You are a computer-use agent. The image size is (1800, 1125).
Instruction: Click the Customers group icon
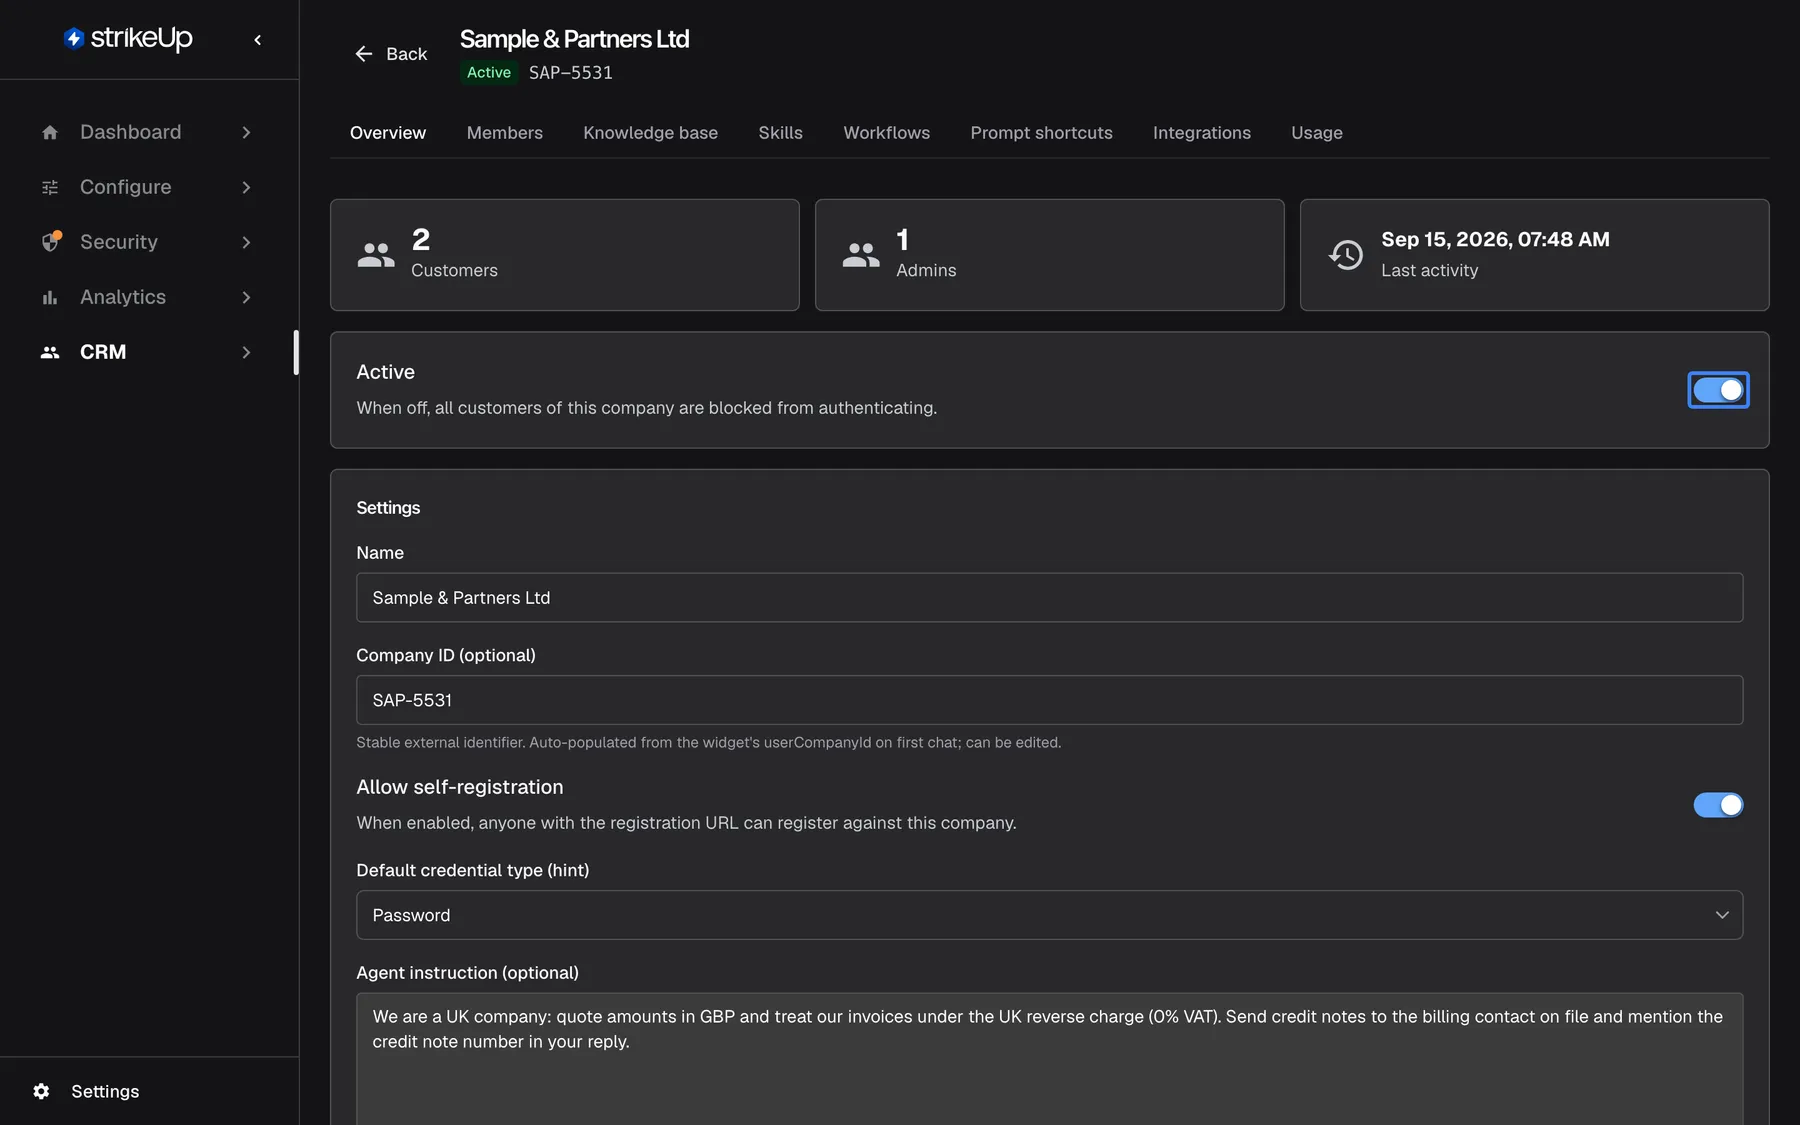pos(376,255)
